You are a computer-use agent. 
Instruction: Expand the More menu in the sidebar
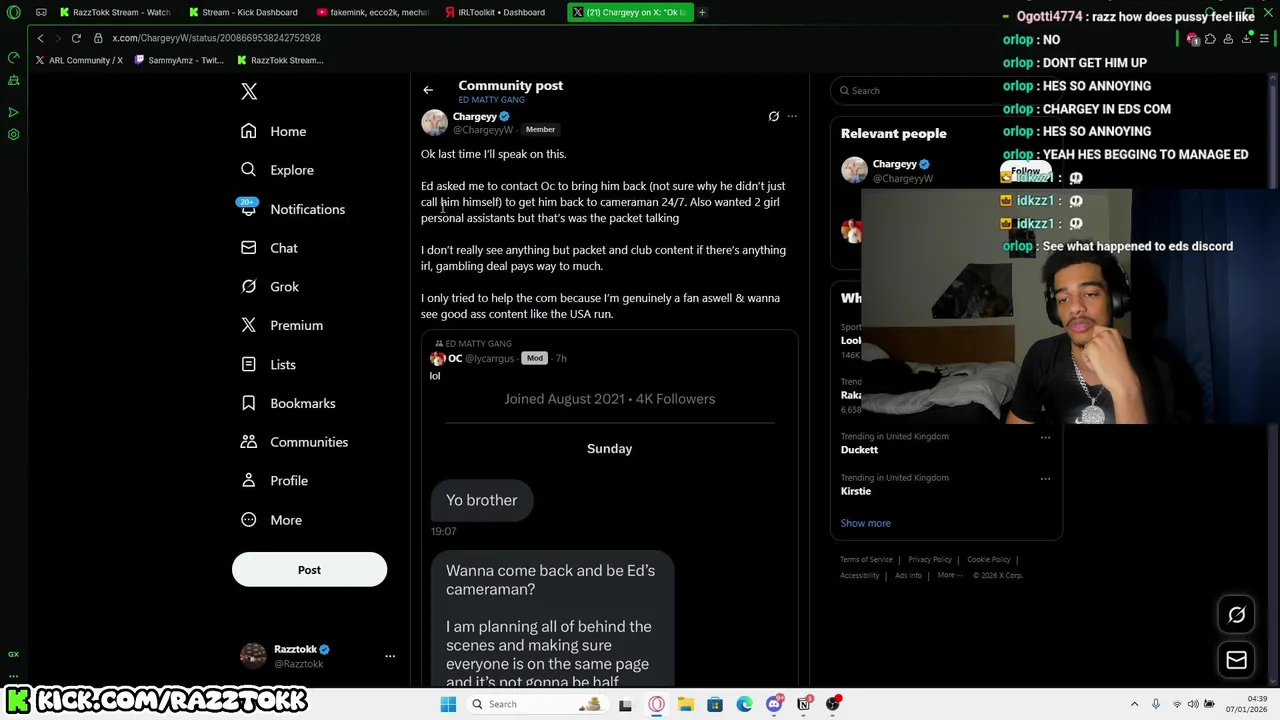point(271,520)
